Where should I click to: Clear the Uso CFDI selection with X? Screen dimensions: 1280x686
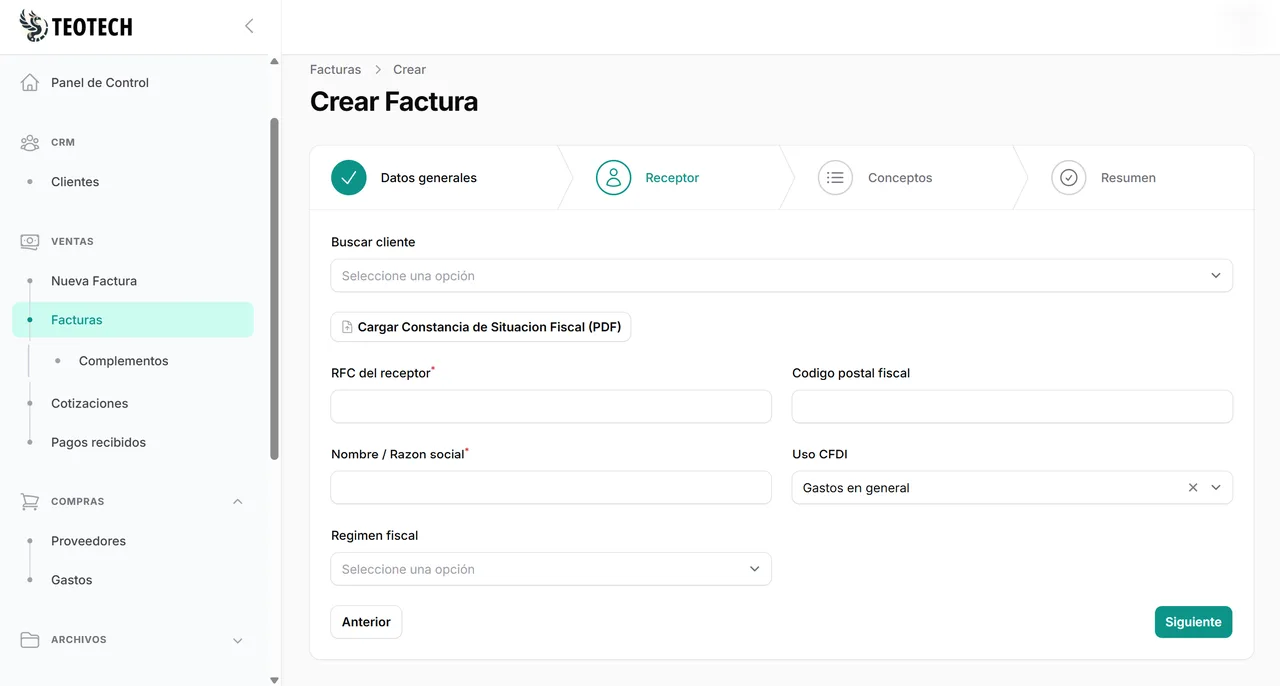click(x=1192, y=488)
